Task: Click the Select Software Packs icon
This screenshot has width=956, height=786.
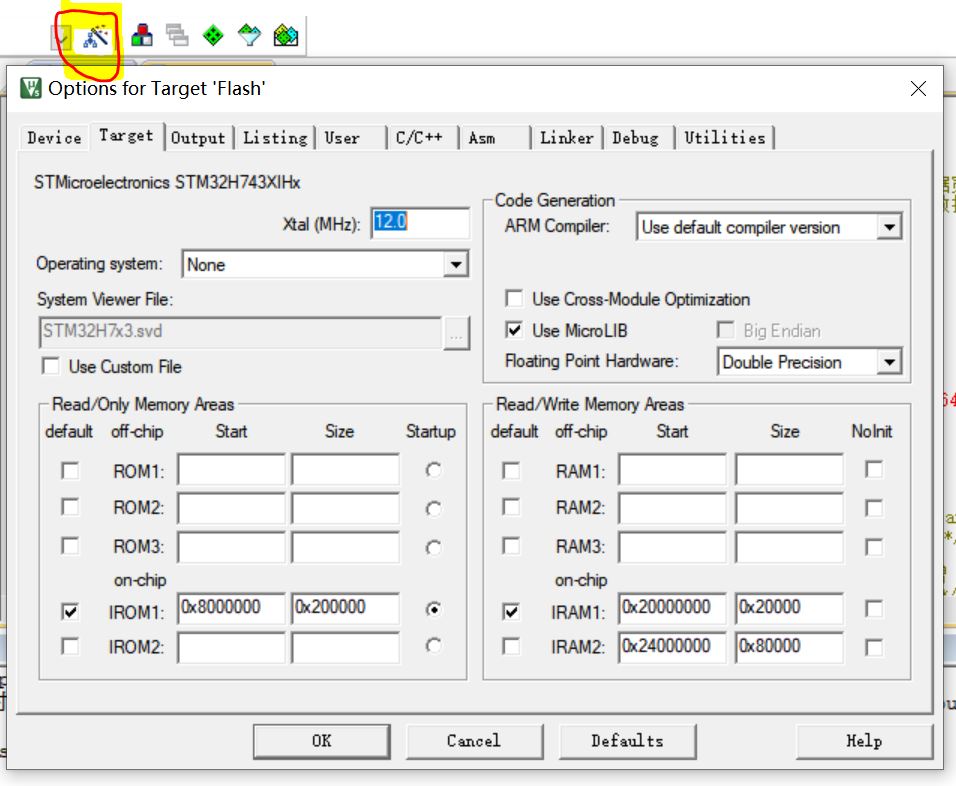Action: click(x=249, y=35)
